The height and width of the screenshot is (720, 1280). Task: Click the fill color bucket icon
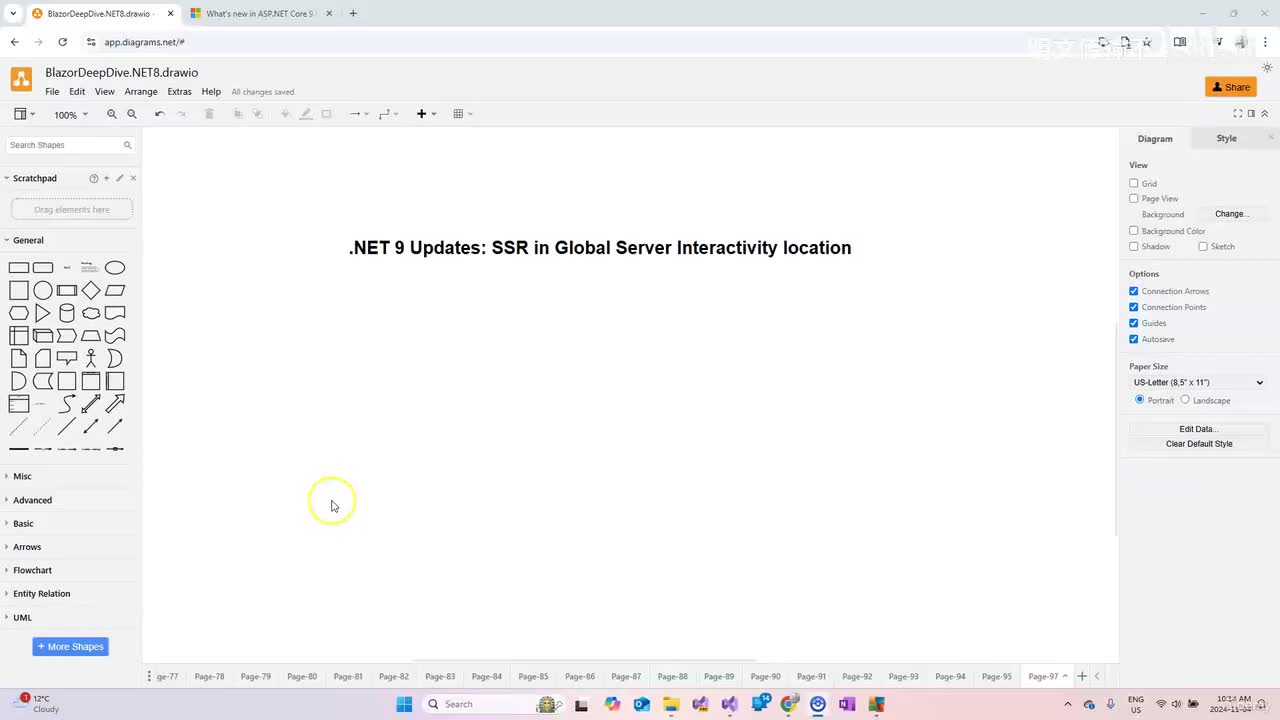pos(285,114)
